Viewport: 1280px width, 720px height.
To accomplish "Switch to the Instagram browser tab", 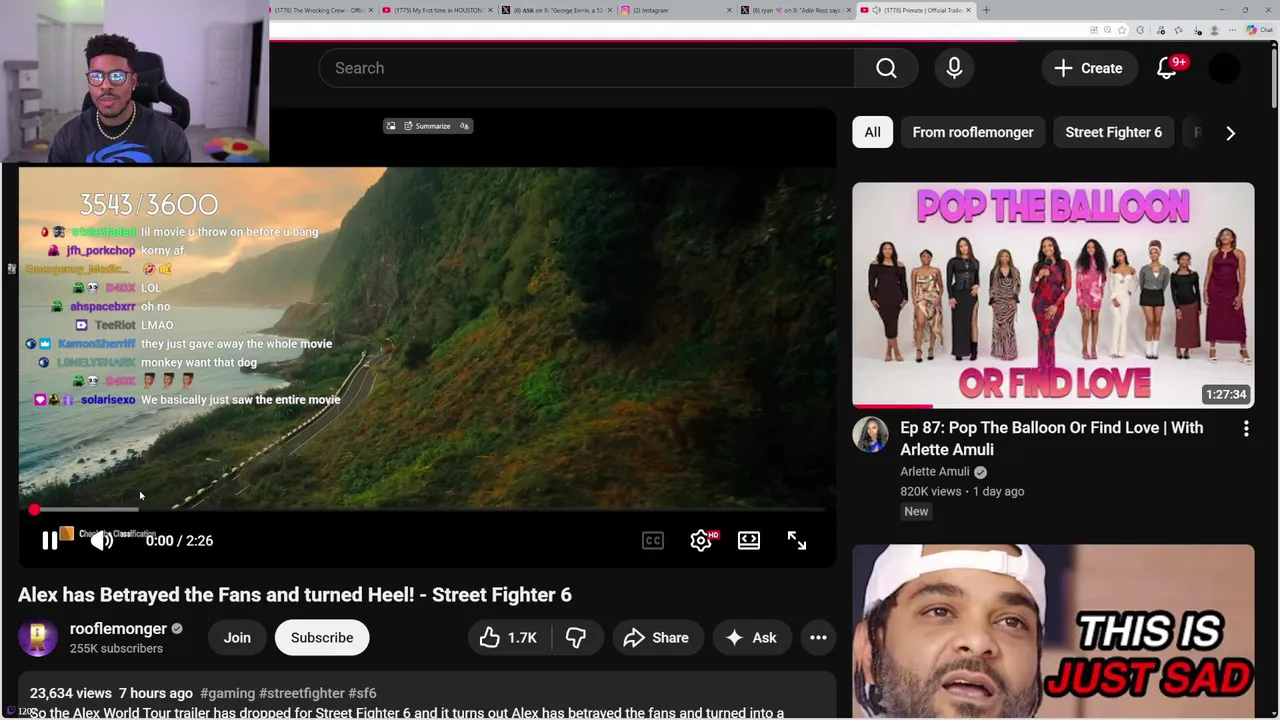I will [x=675, y=10].
